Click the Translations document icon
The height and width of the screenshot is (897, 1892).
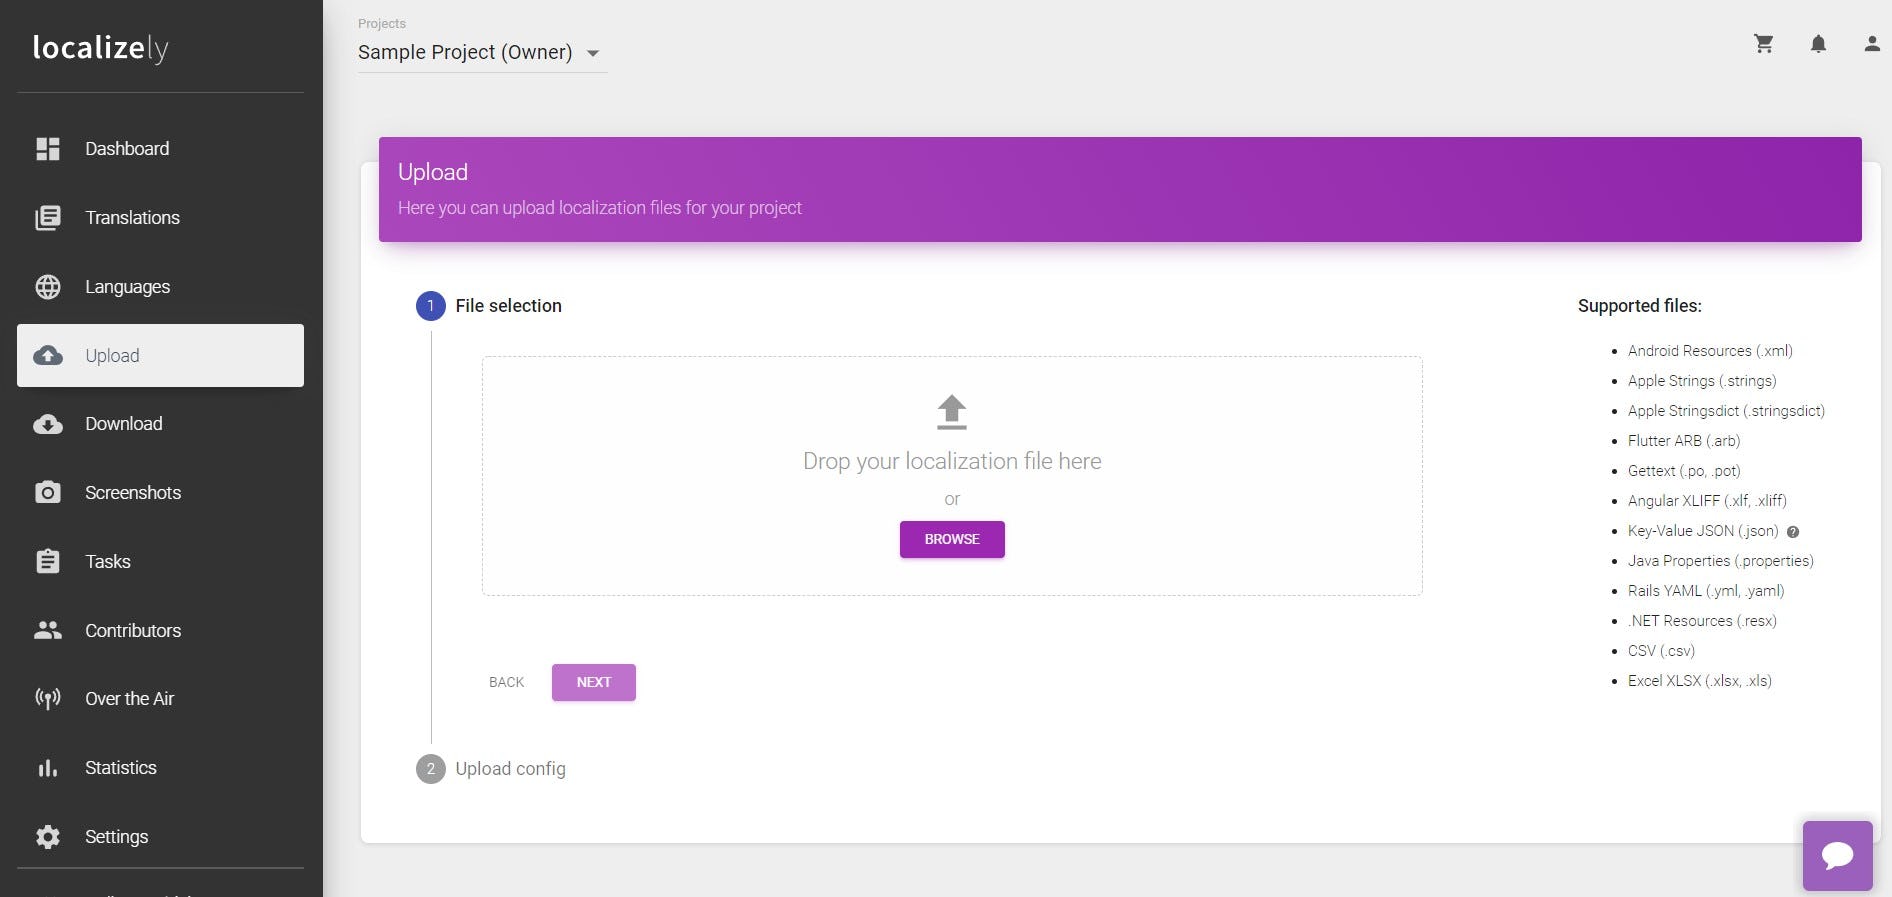pos(48,218)
